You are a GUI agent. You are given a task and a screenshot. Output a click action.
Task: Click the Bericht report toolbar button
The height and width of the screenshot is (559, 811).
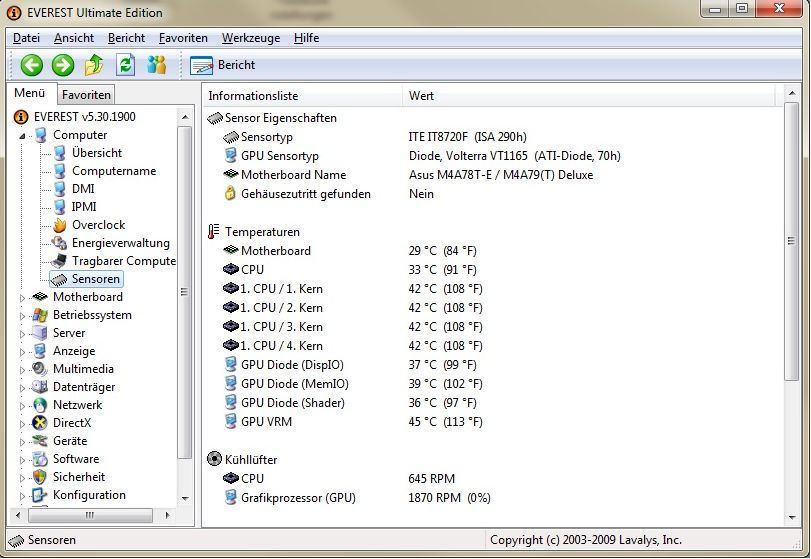click(x=222, y=65)
